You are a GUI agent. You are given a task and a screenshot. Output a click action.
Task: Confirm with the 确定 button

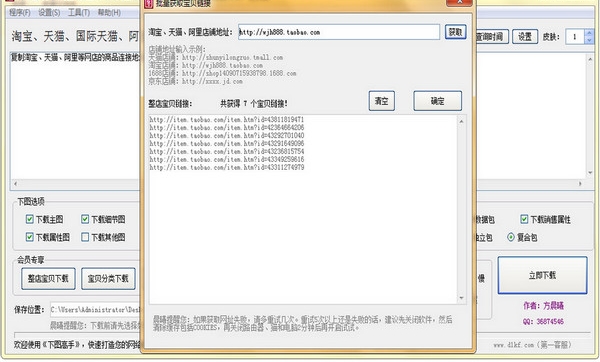pyautogui.click(x=437, y=101)
